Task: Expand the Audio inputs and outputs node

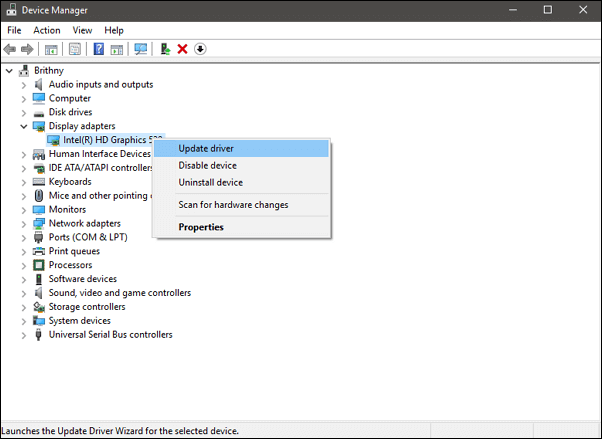Action: pos(24,85)
